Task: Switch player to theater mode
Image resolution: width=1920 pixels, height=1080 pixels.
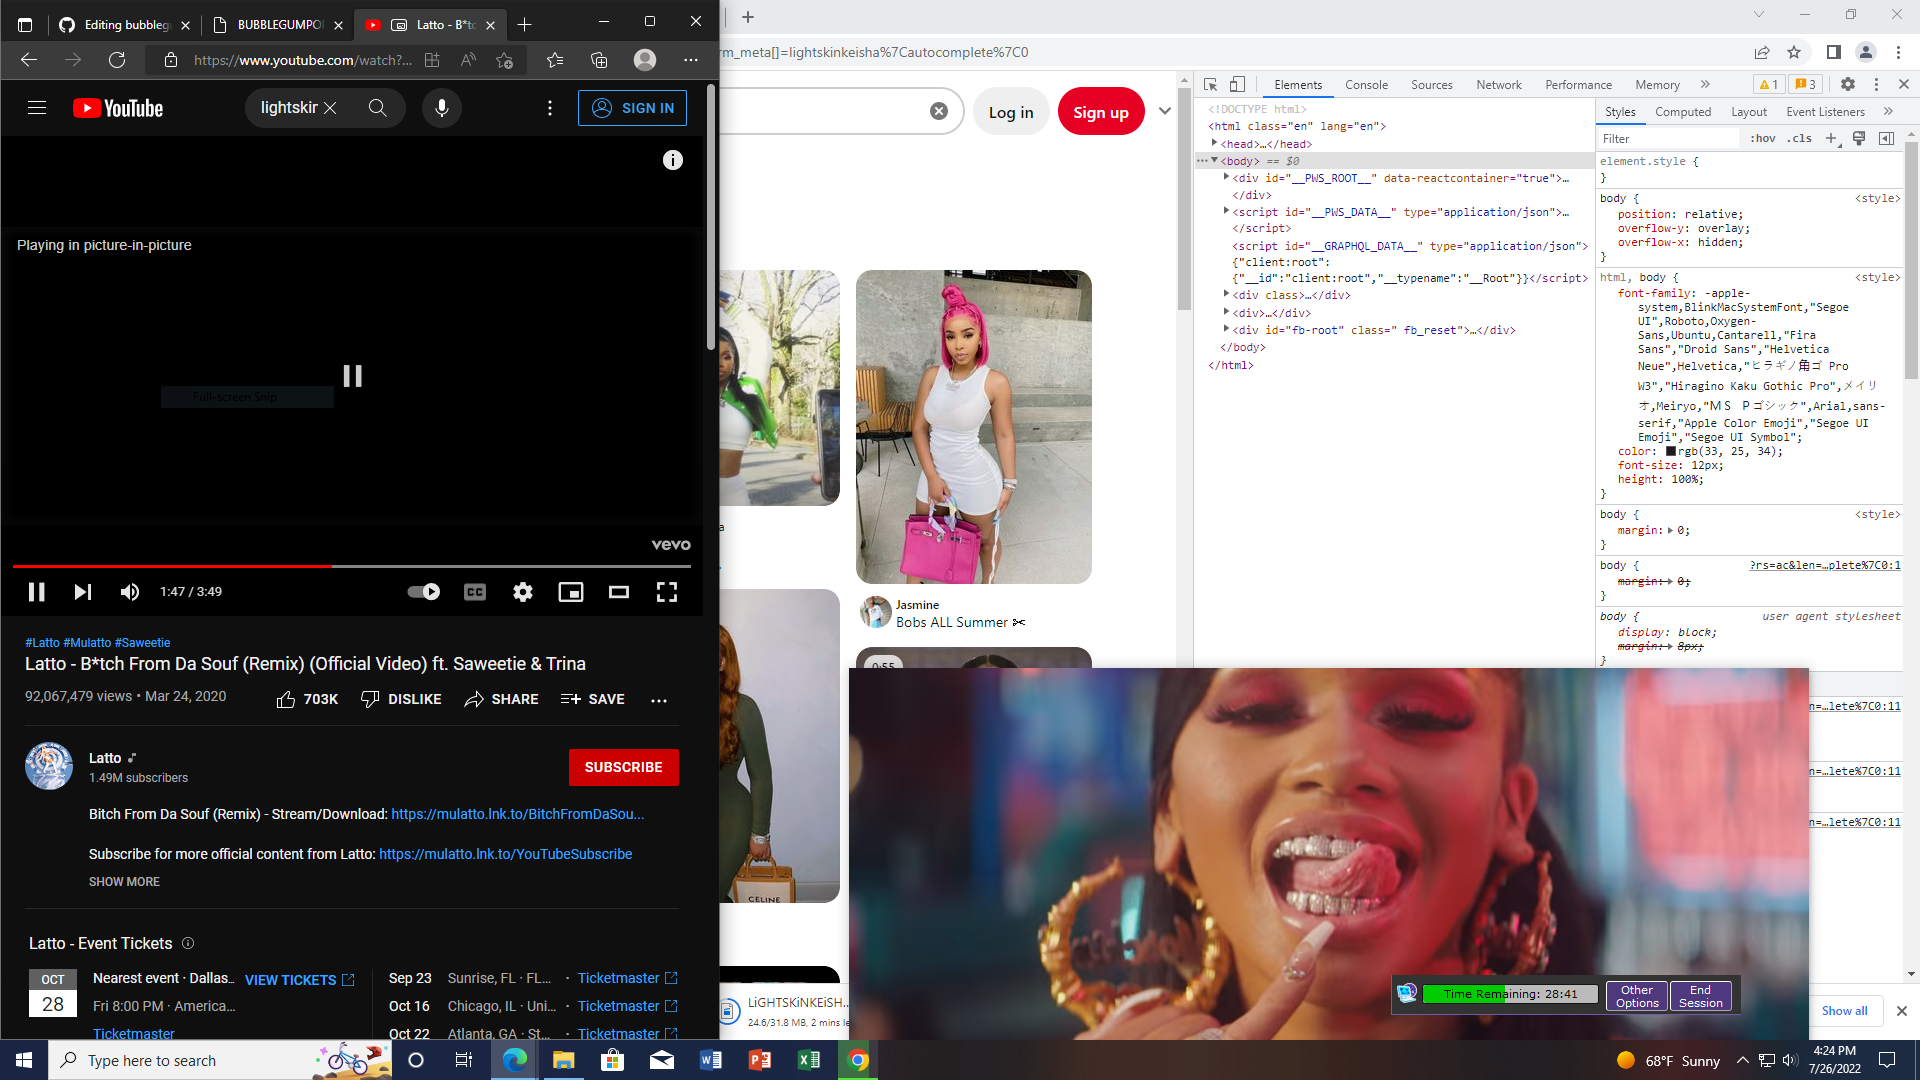Action: 618,592
